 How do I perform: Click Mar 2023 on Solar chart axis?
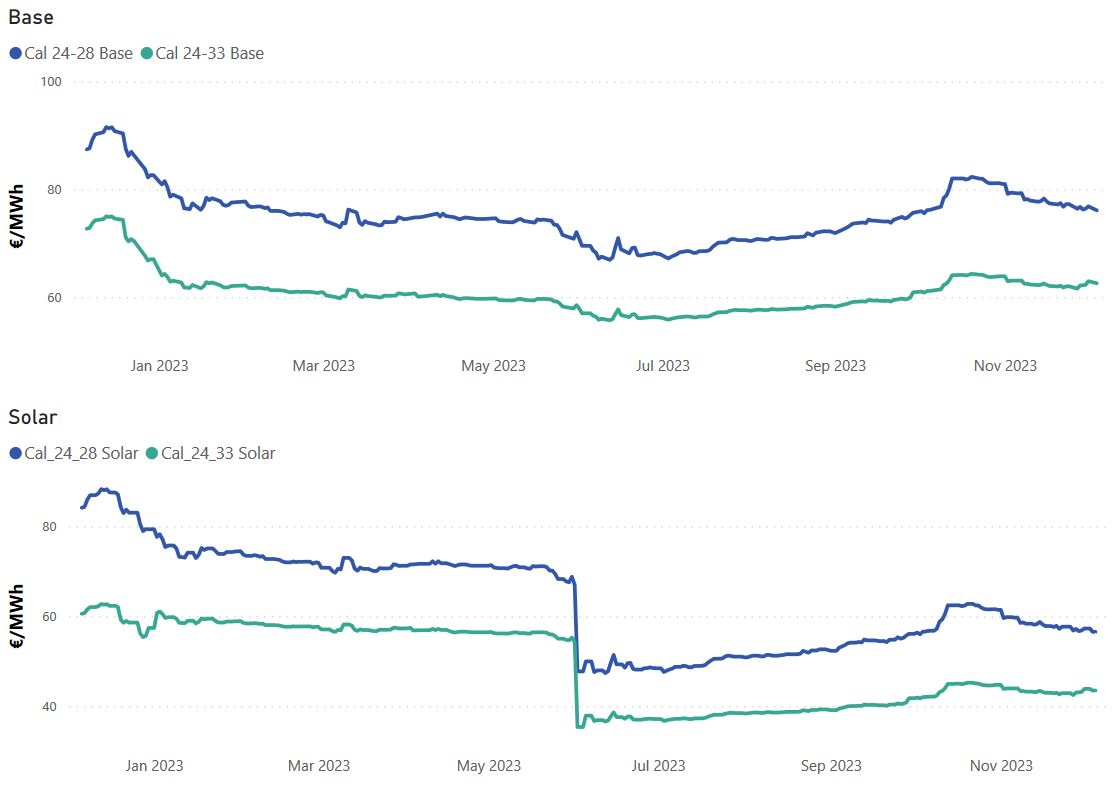click(x=319, y=766)
